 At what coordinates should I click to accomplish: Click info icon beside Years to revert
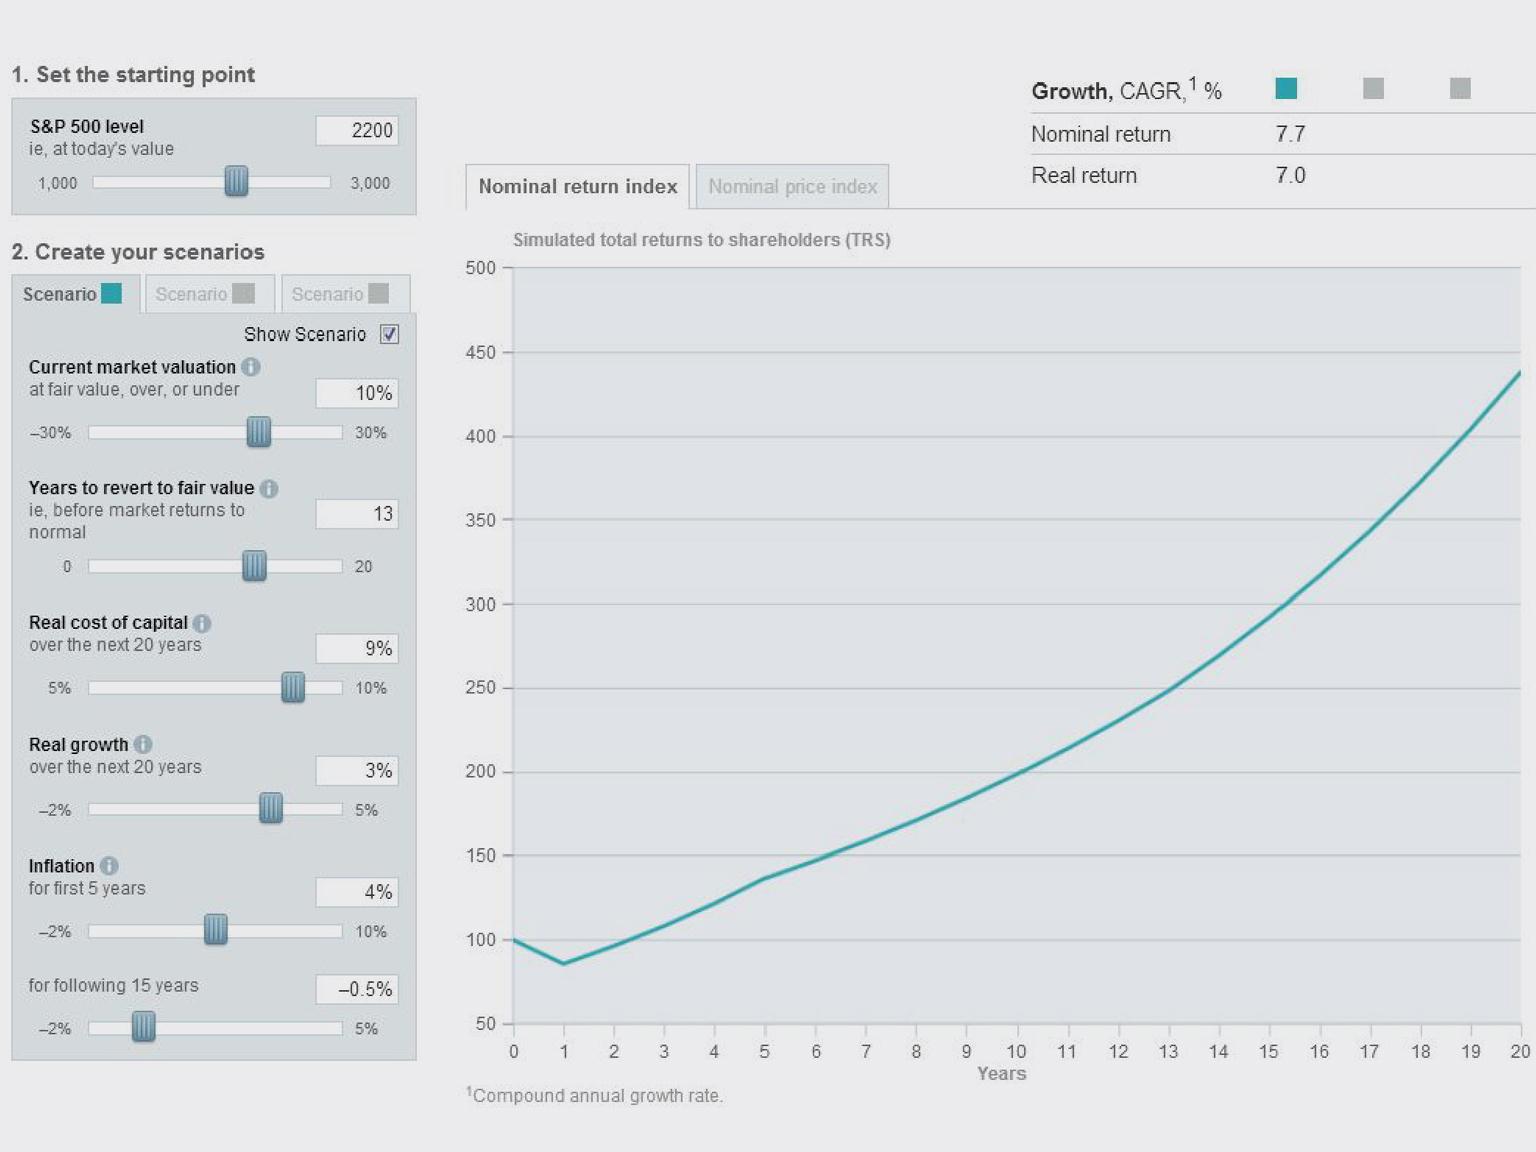(269, 488)
